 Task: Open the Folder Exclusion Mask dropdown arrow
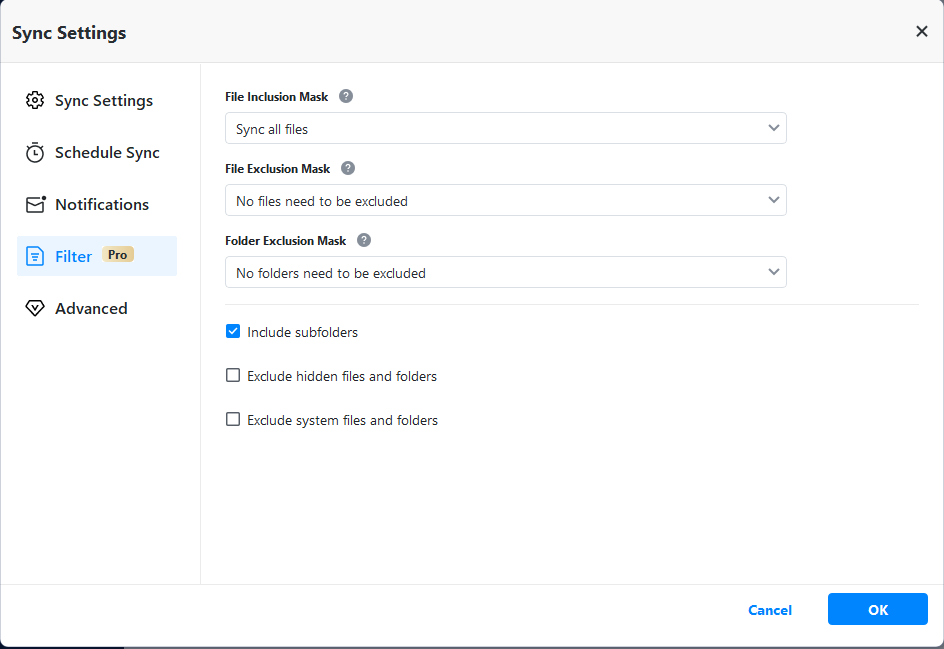[x=773, y=272]
